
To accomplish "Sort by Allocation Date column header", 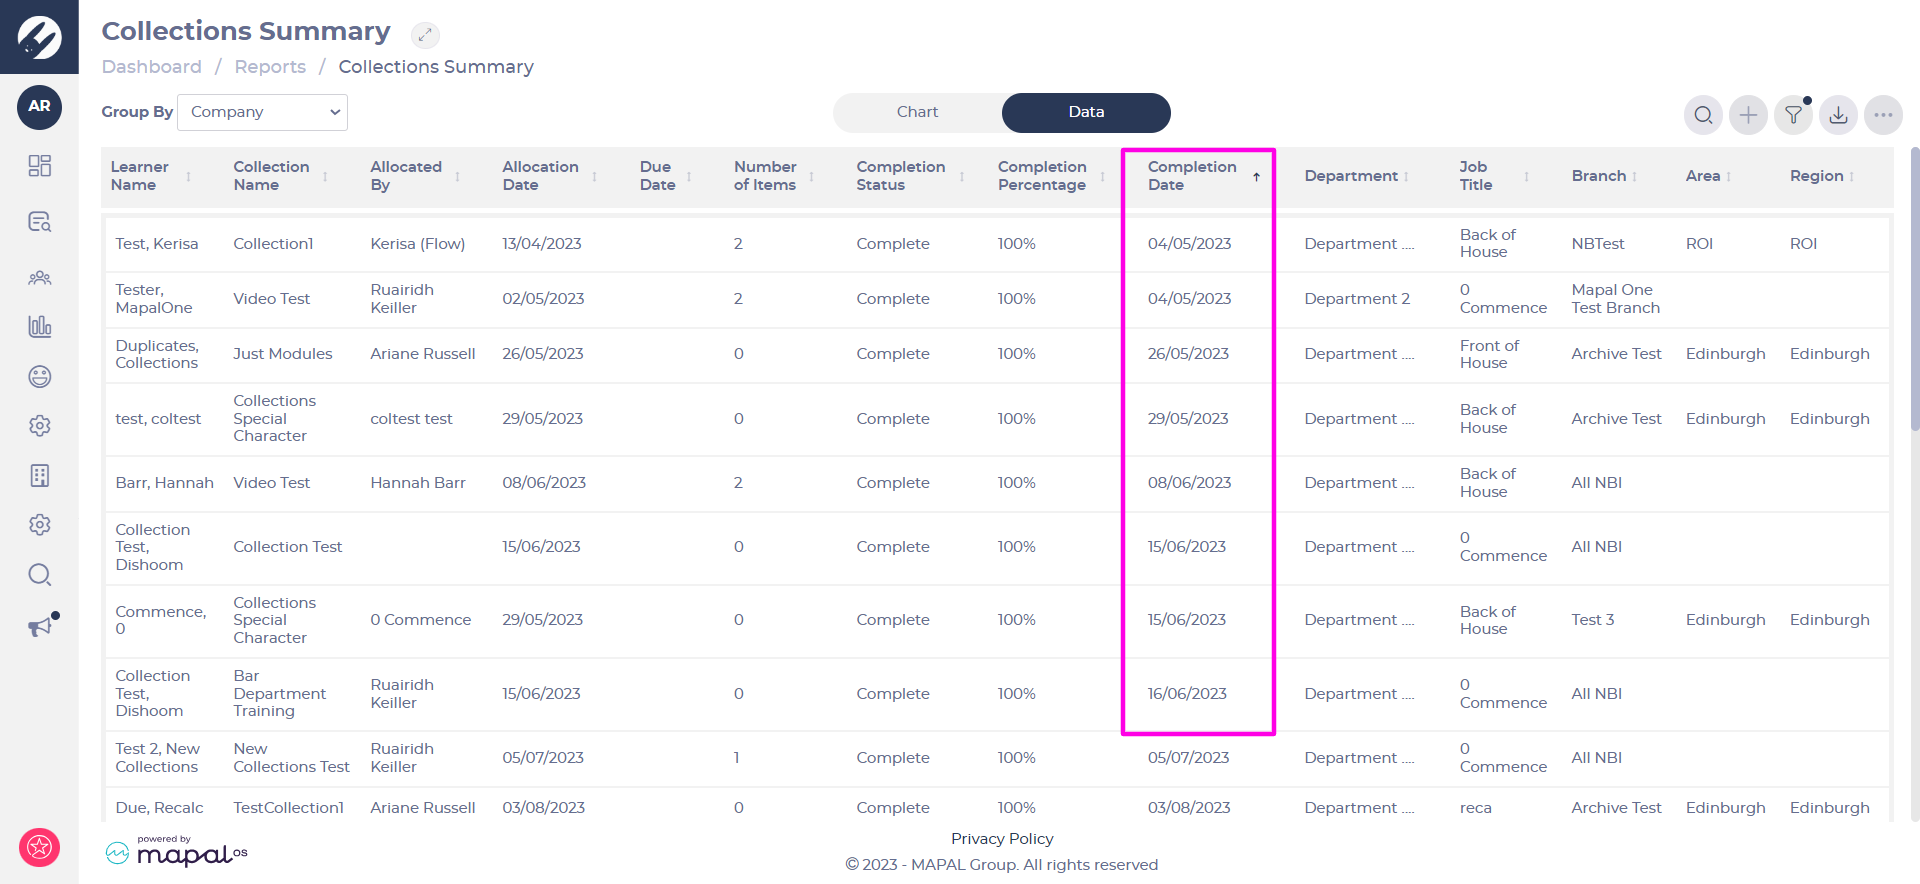I will pos(540,176).
